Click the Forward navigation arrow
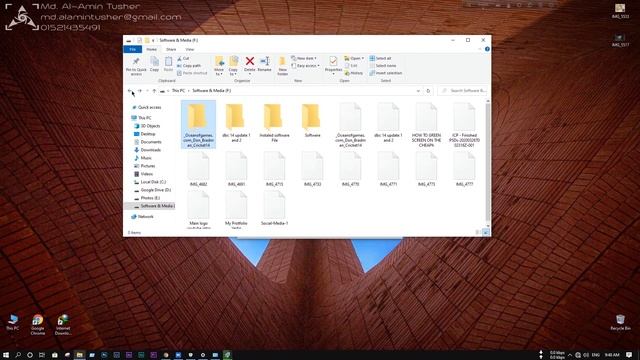This screenshot has height=360, width=640. (140, 91)
